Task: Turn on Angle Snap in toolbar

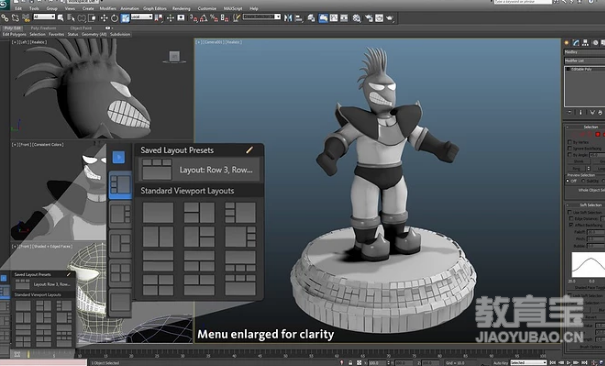Action: coord(203,18)
